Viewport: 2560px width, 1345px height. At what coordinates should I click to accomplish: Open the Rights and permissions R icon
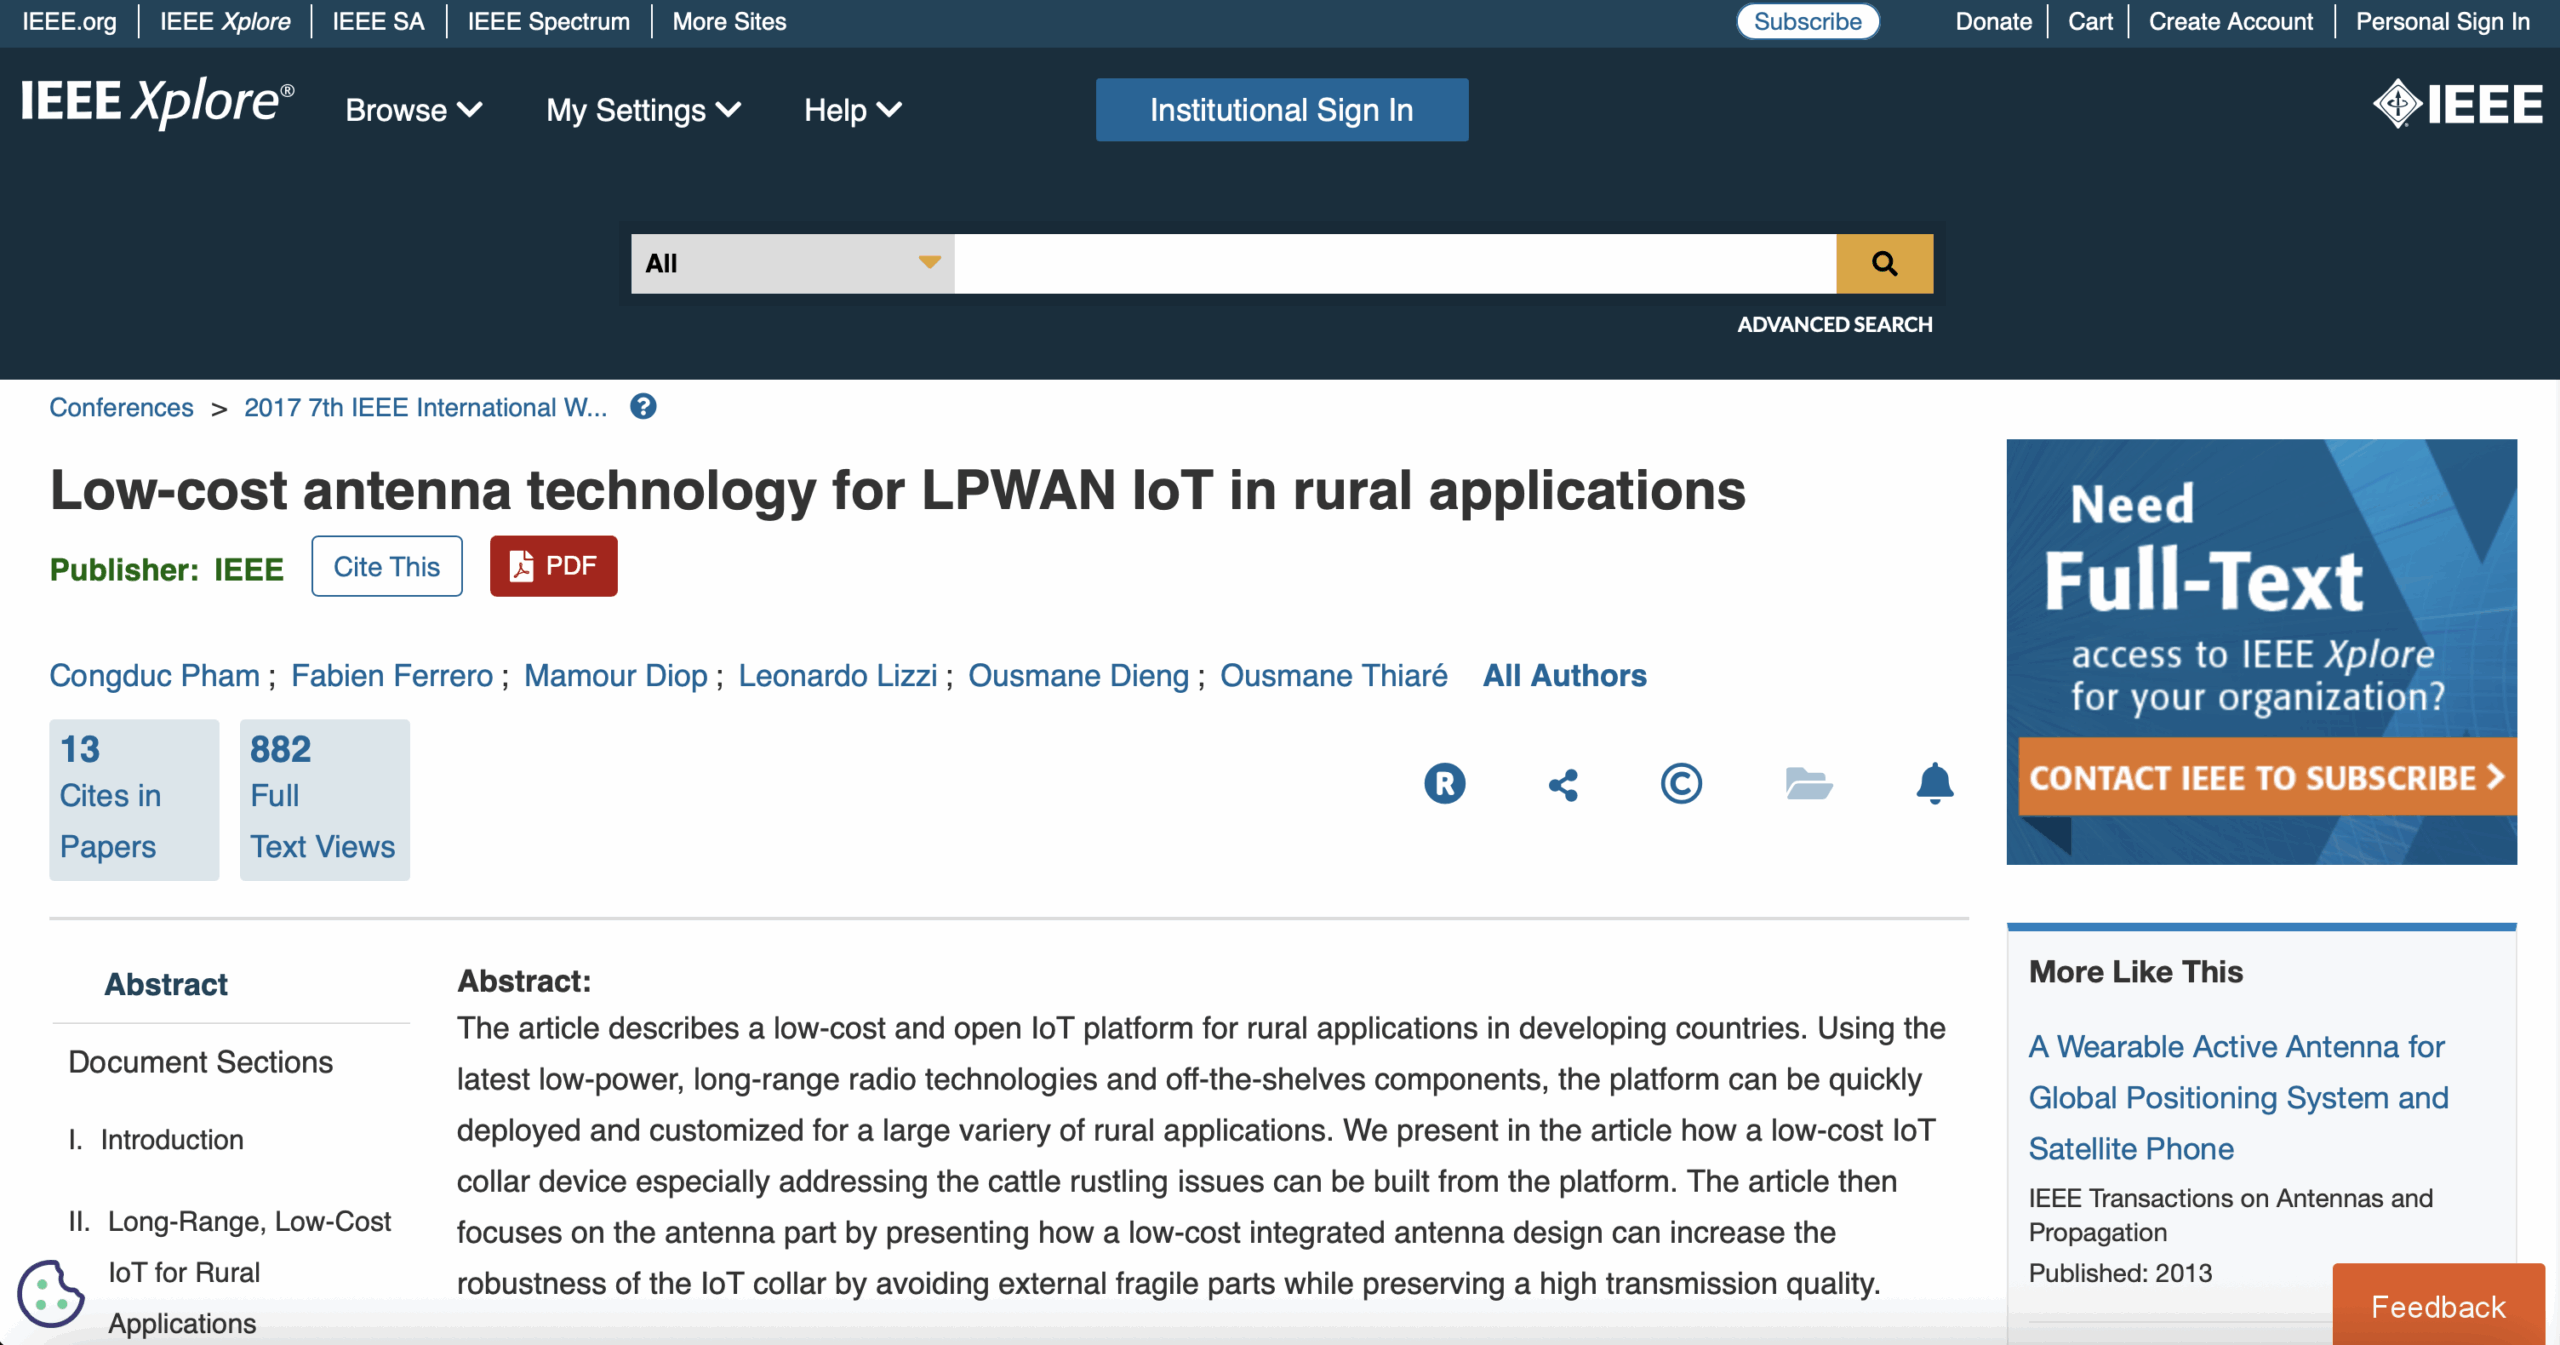coord(1444,783)
